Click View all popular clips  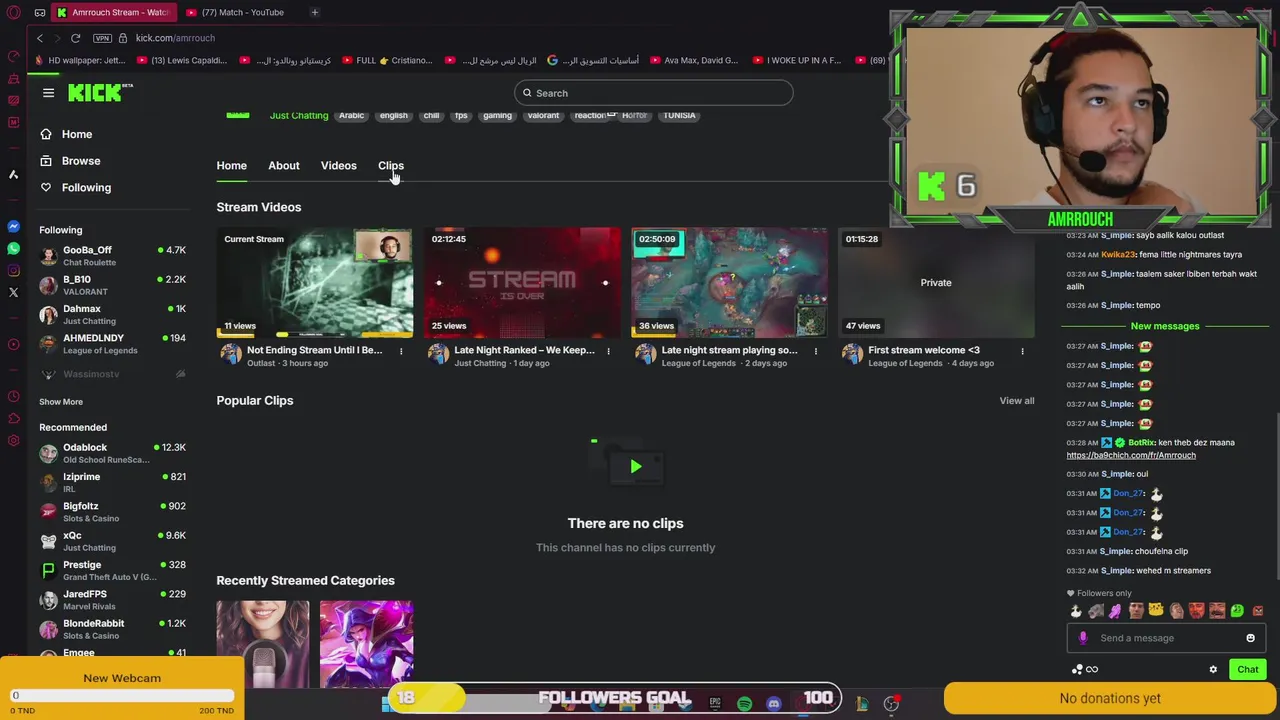click(x=1017, y=401)
